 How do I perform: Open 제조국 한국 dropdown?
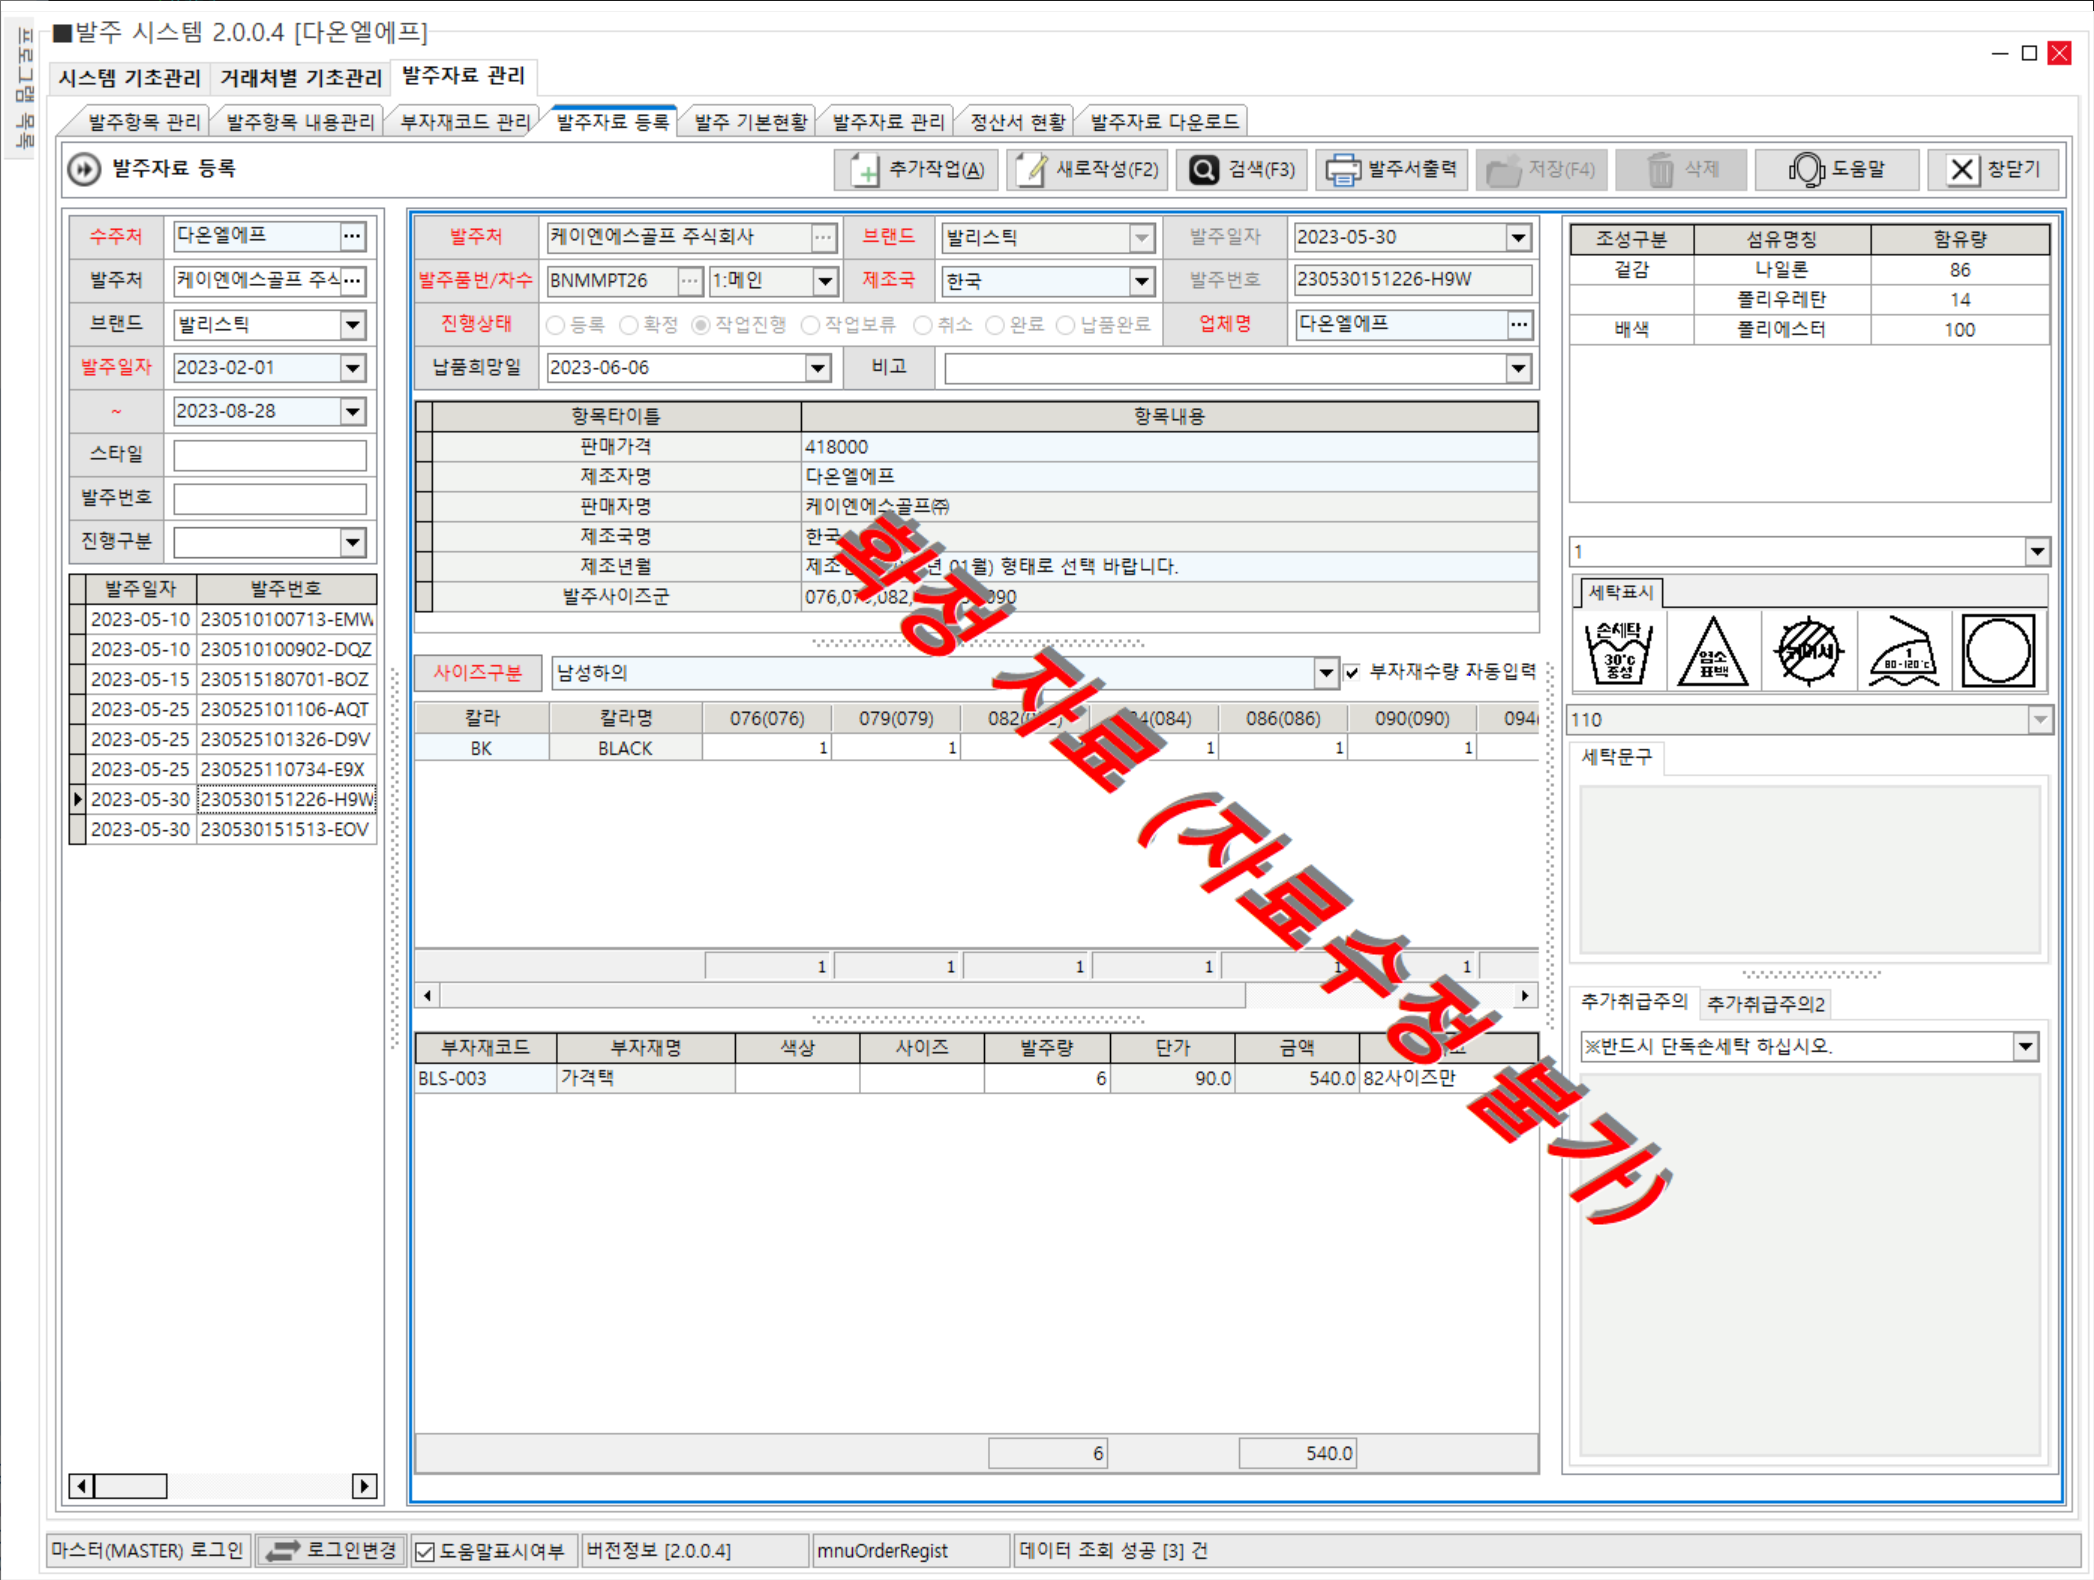[1141, 281]
